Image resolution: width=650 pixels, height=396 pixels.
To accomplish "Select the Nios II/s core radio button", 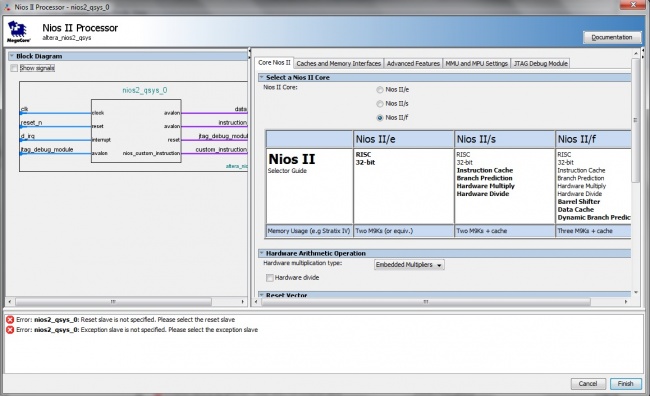I will click(x=379, y=104).
